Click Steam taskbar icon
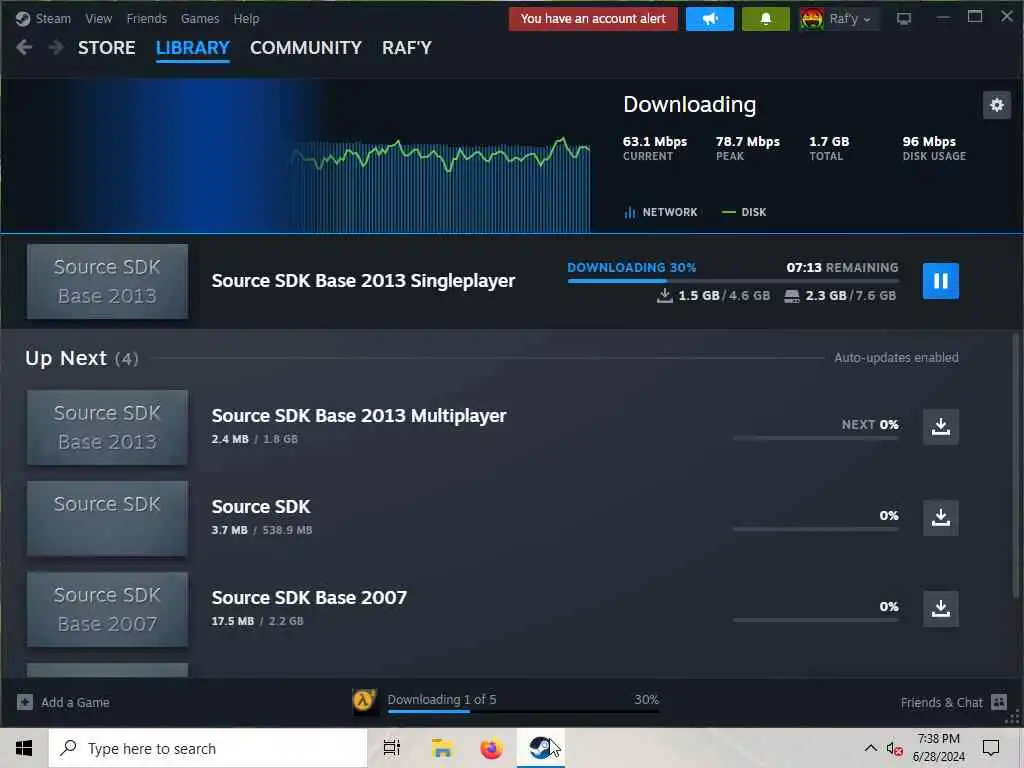Viewport: 1024px width, 768px height. [x=541, y=748]
